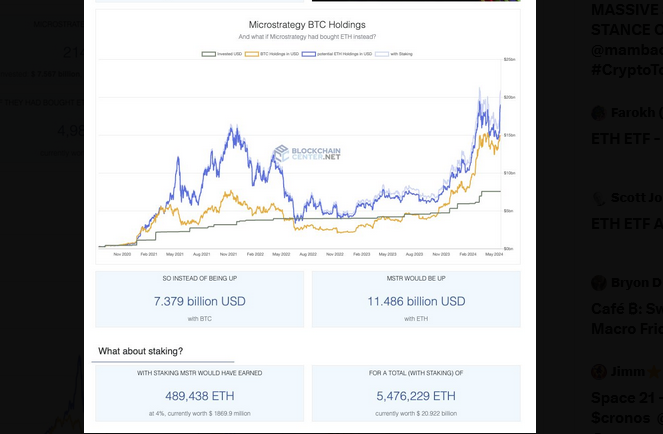Viewport: 663px width, 434px height.
Task: Open Farokh's profile avatar
Action: coord(599,113)
